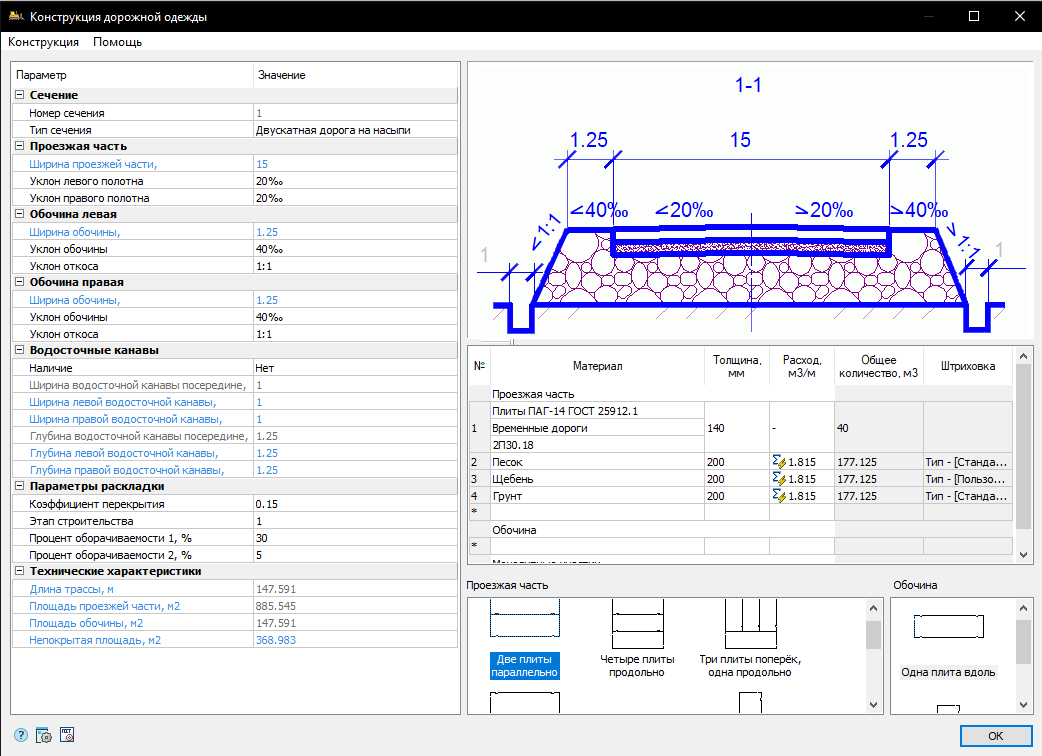1042x756 pixels.
Task: Collapse the Водосточные канавы group
Action: pos(19,350)
